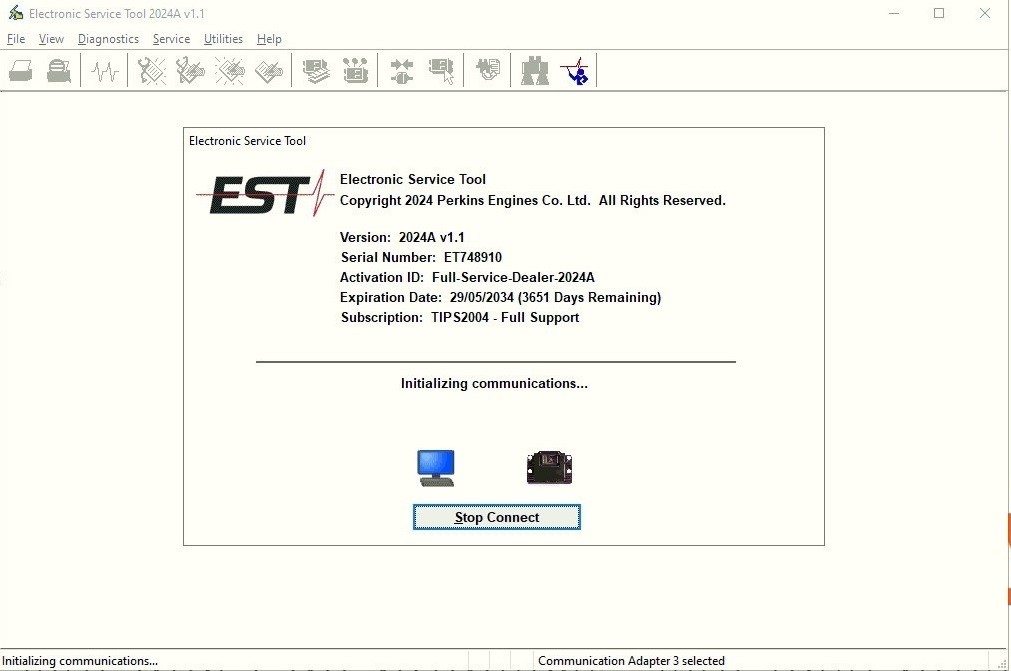Close the Electronic Service Tool window
Image resolution: width=1011 pixels, height=671 pixels.
(985, 13)
